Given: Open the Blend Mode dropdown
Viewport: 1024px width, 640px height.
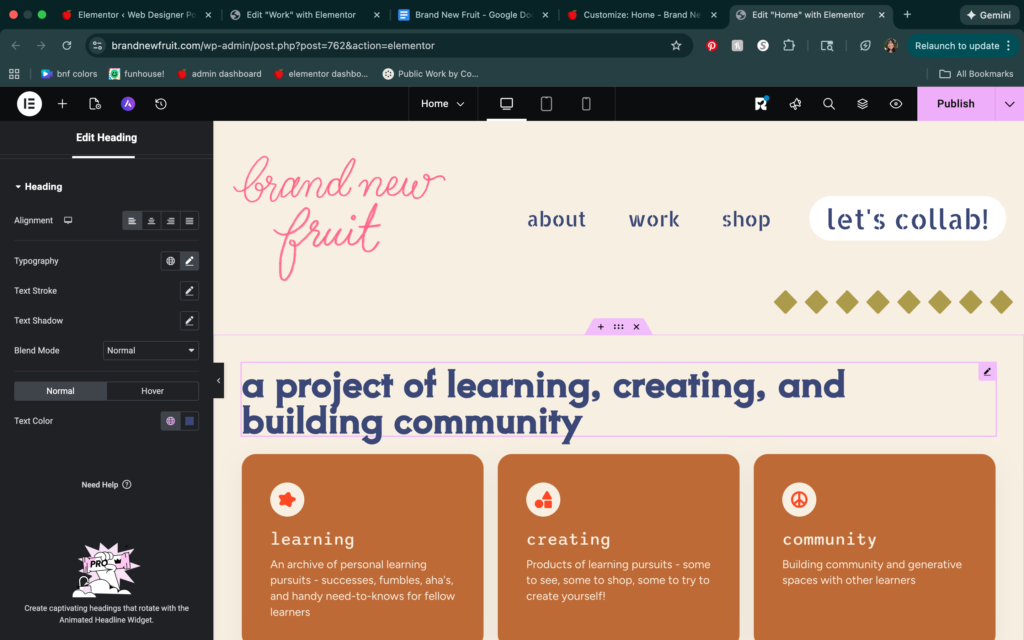Looking at the screenshot, I should pos(151,351).
